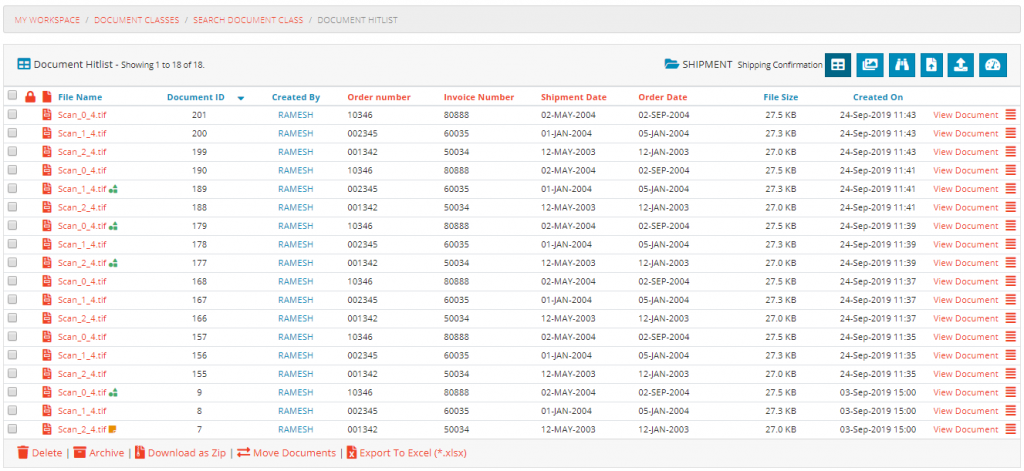
Task: Open row menu for document ID 201
Action: click(1010, 115)
